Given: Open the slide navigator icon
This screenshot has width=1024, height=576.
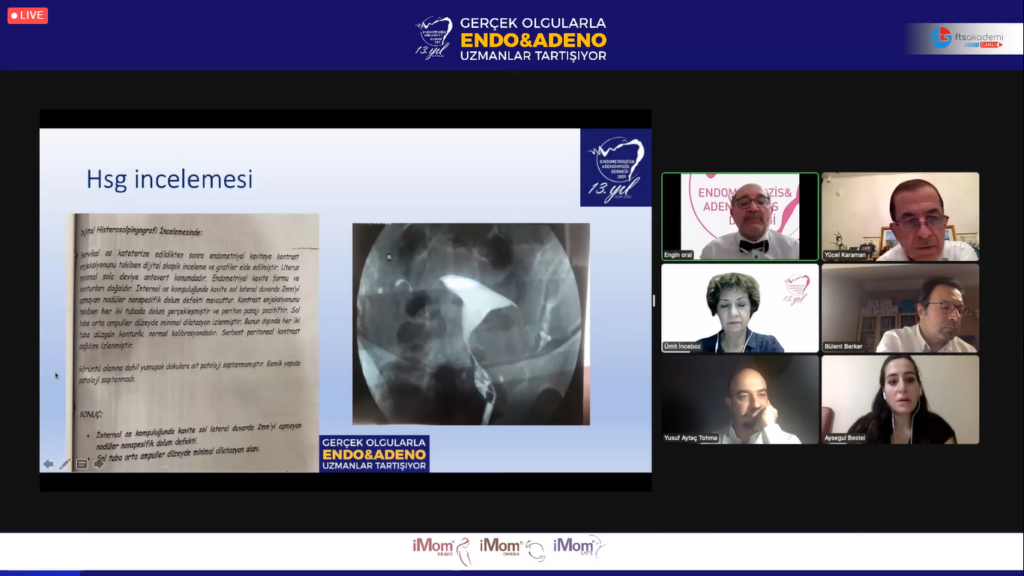Looking at the screenshot, I should [x=81, y=464].
